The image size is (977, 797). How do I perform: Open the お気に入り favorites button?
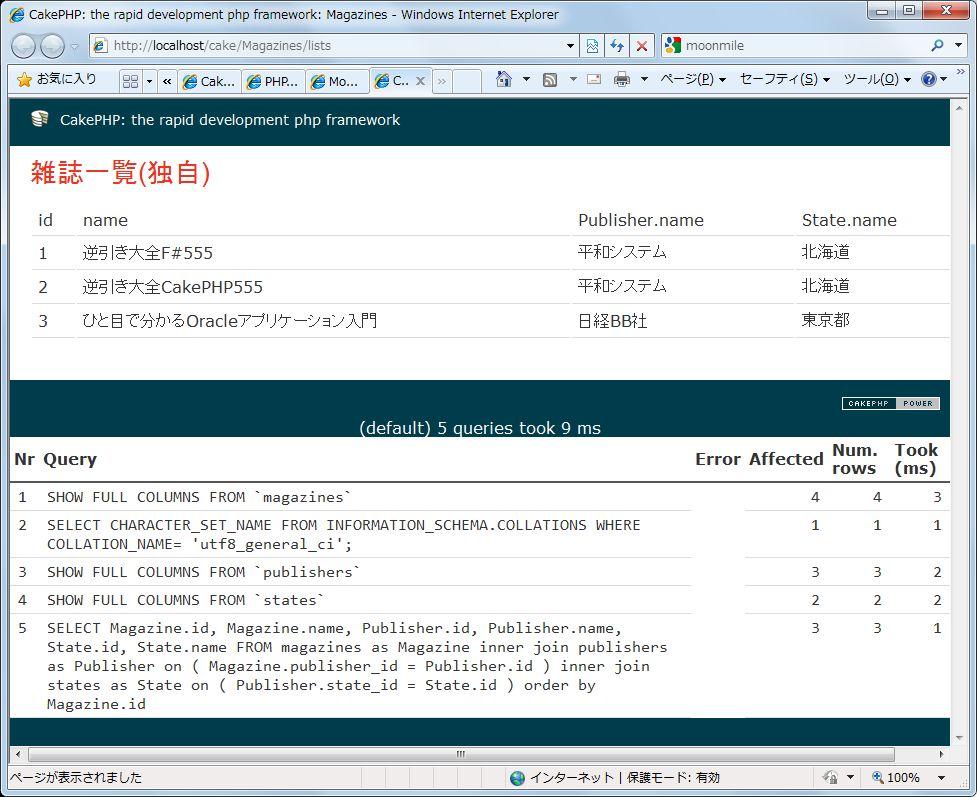click(x=57, y=80)
